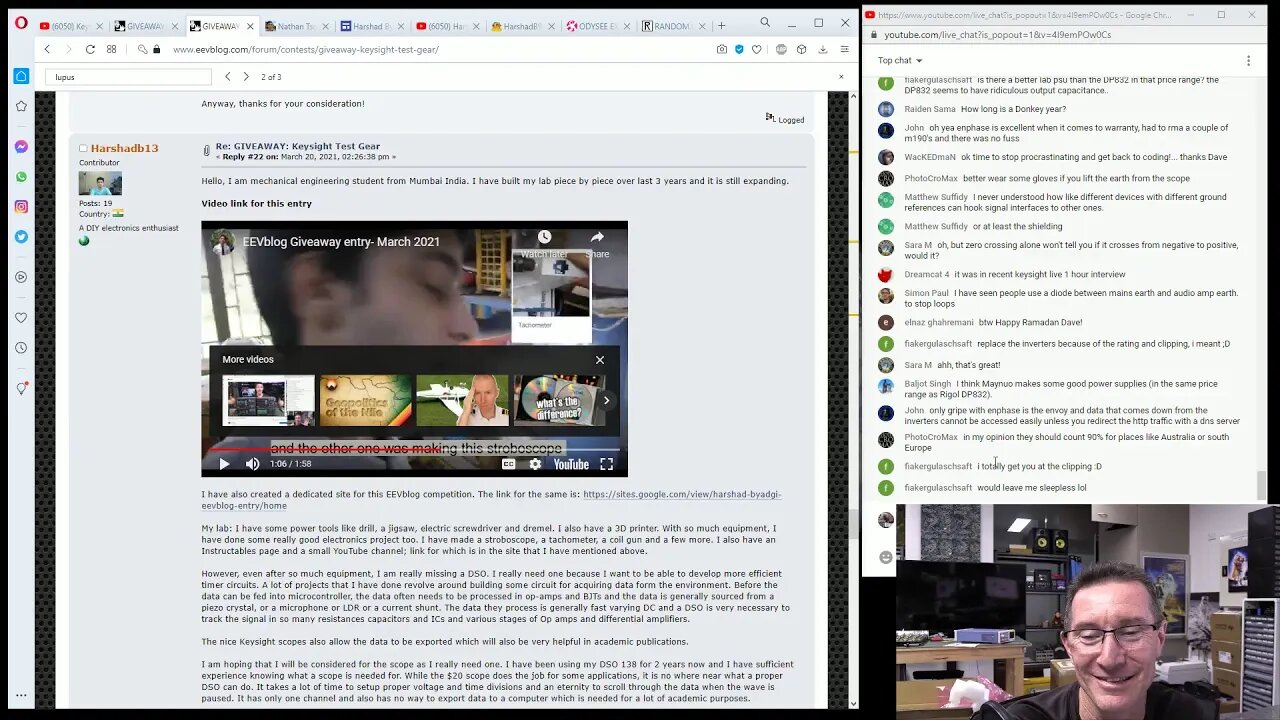The width and height of the screenshot is (1280, 720).
Task: Watch on YouTube via the logo button
Action: pyautogui.click(x=571, y=464)
